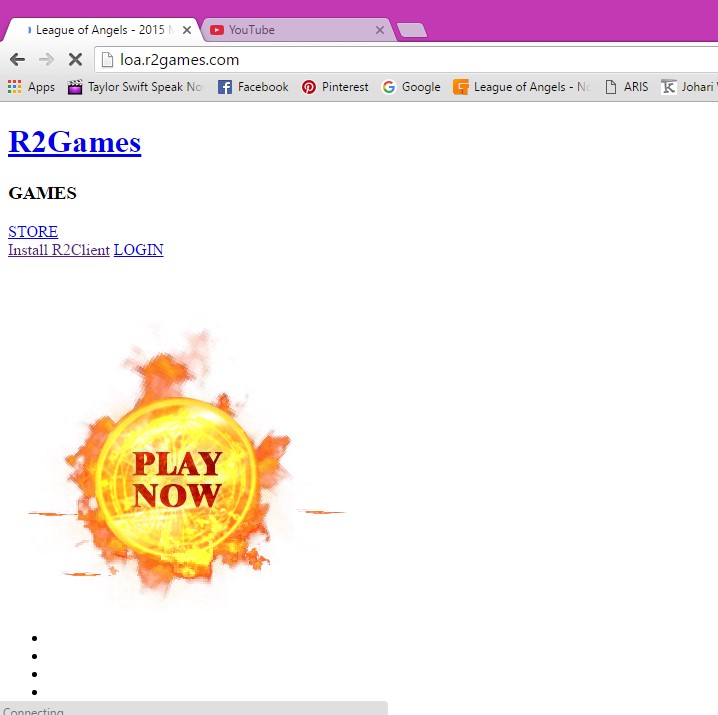Switch to the YouTube tab

click(x=290, y=30)
